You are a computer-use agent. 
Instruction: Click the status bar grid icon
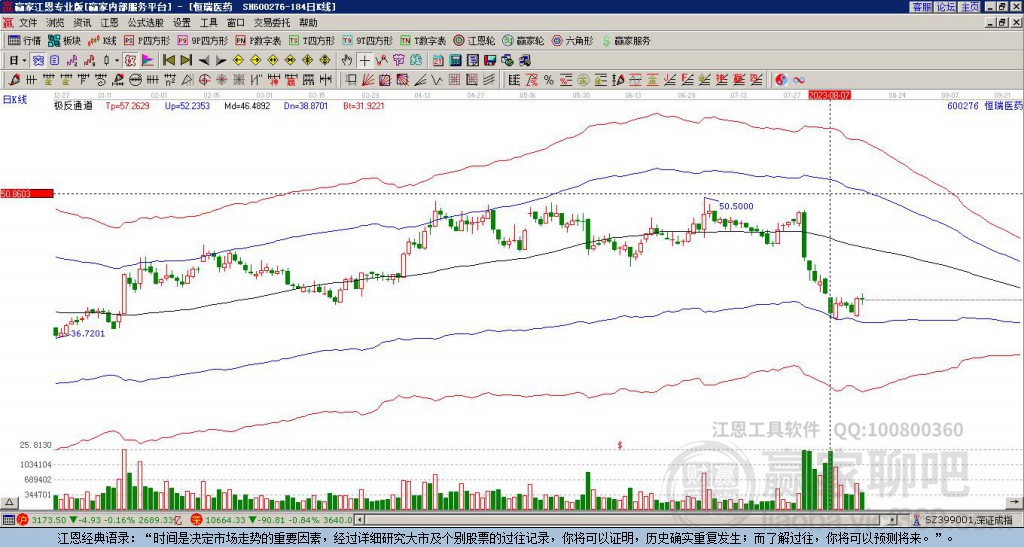(8, 520)
